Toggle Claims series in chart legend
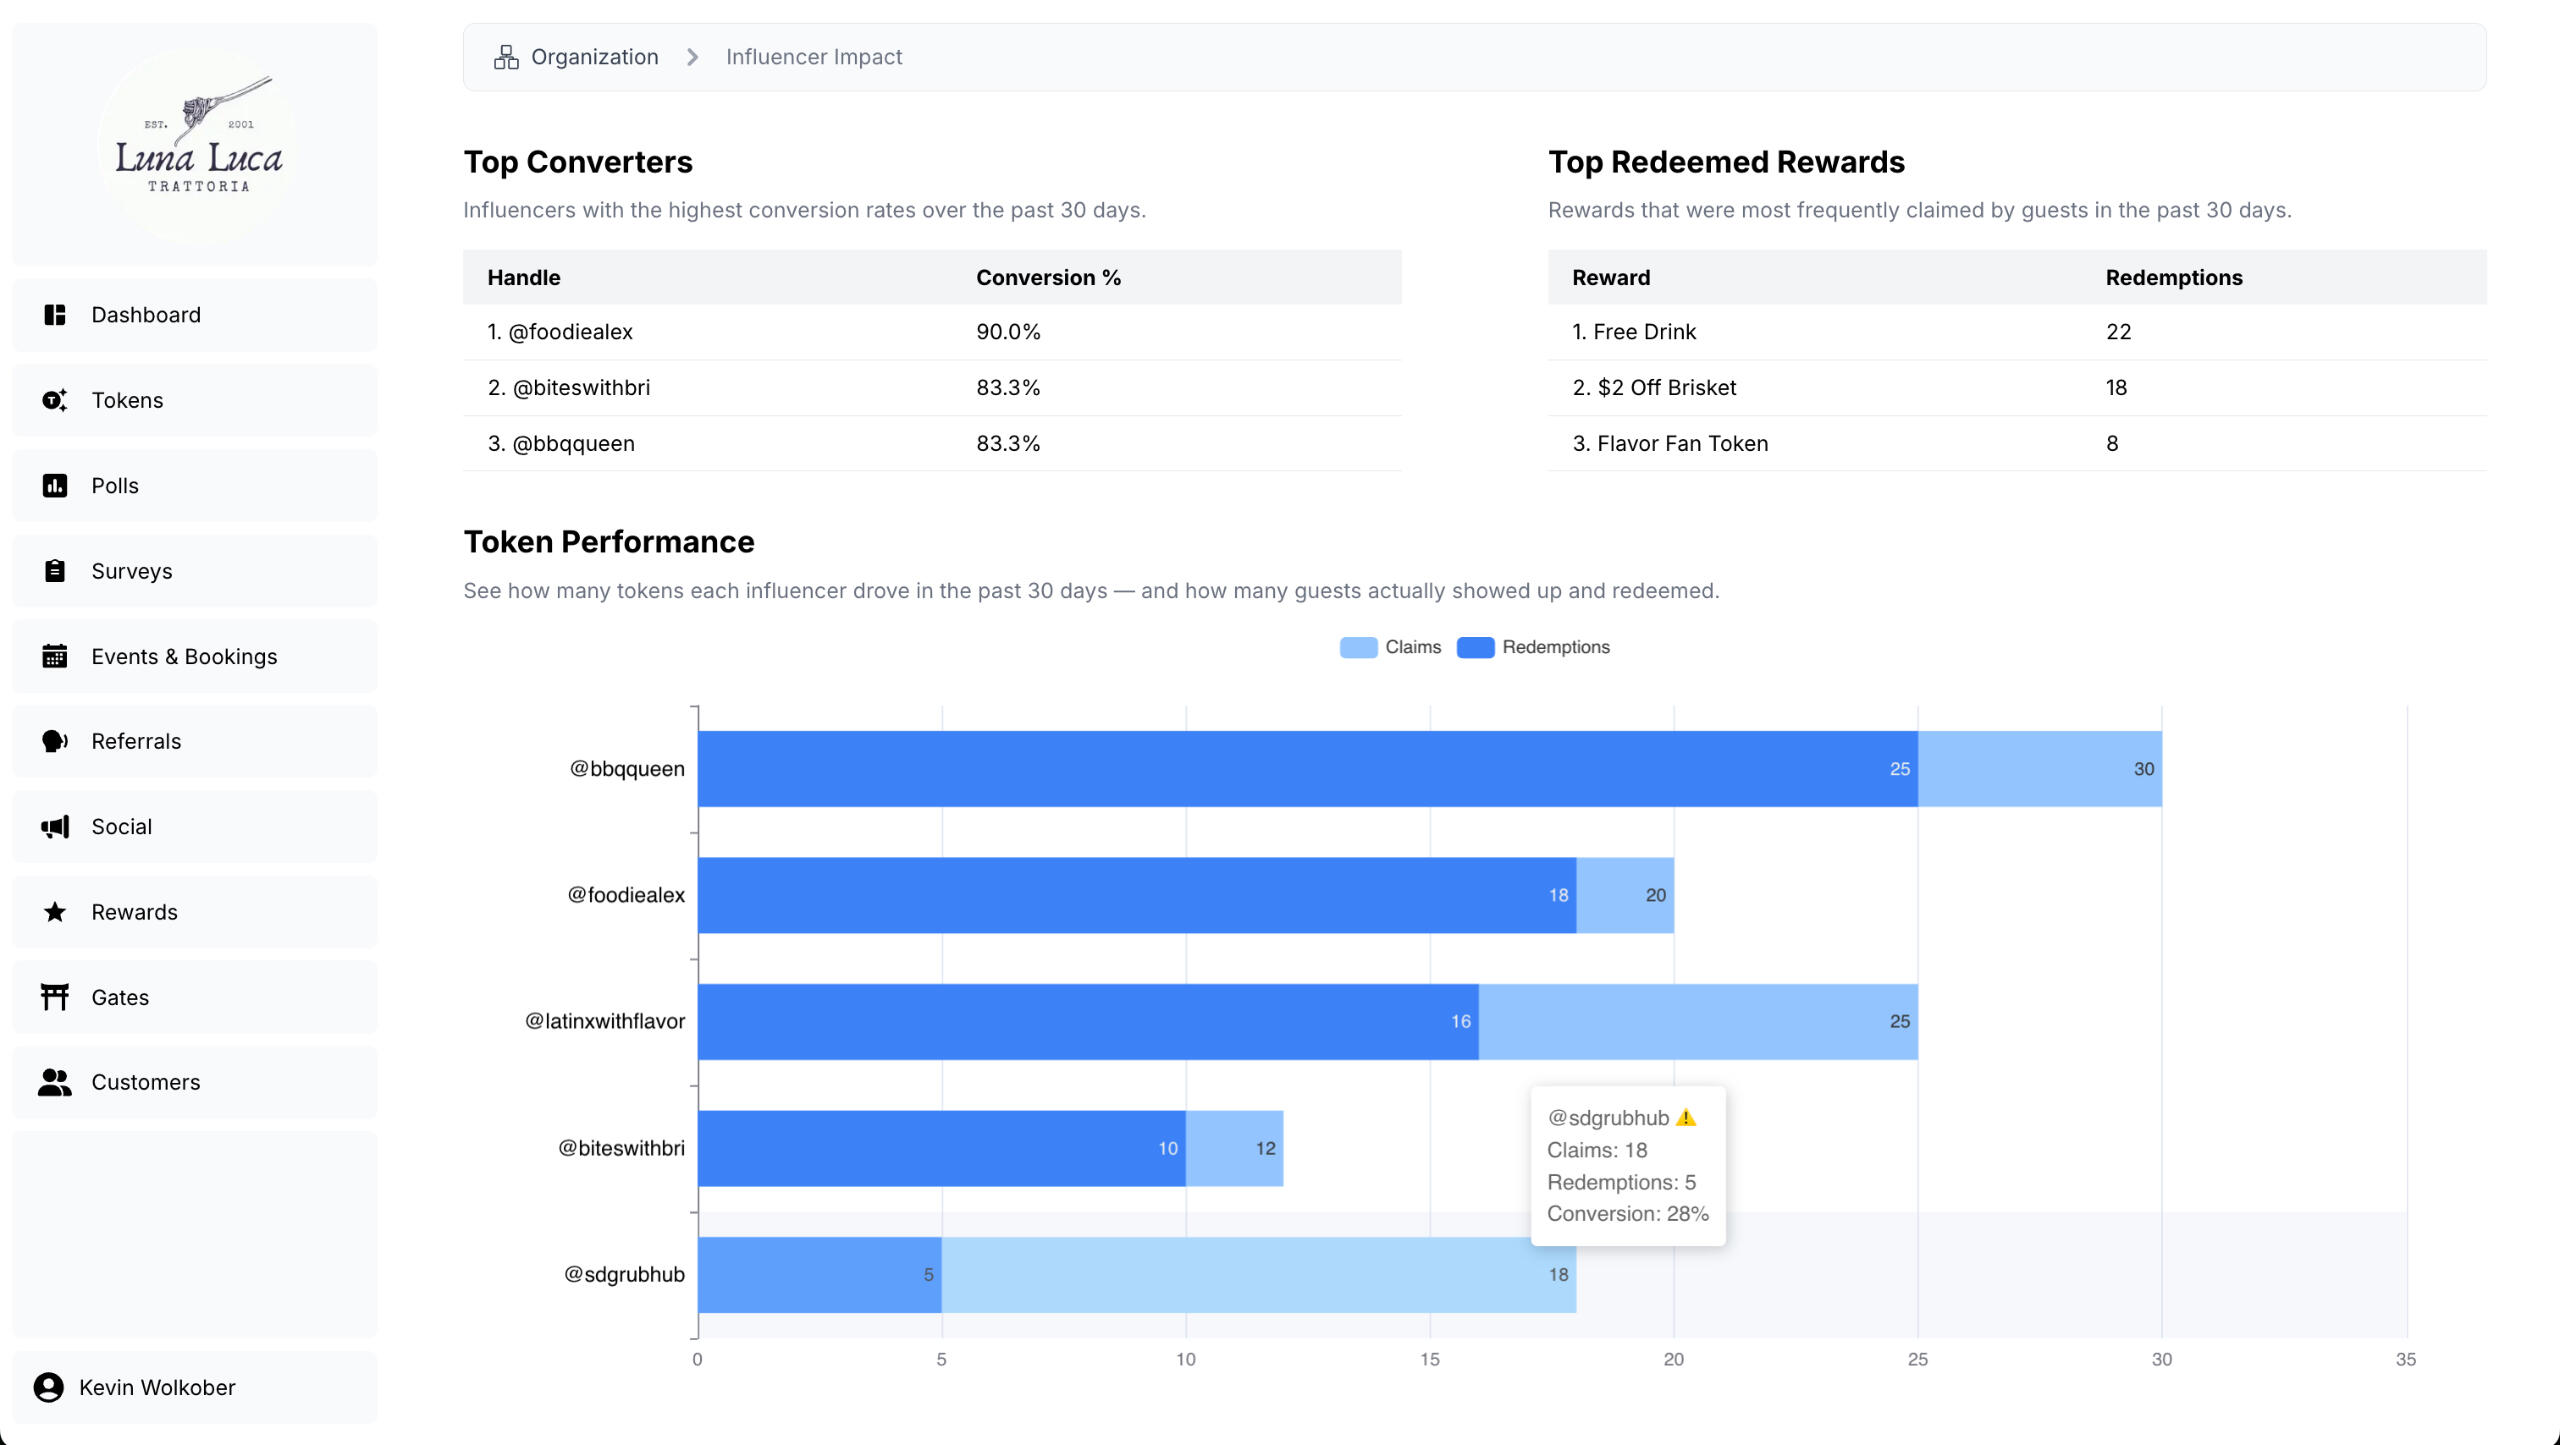2560x1445 pixels. click(x=1390, y=647)
